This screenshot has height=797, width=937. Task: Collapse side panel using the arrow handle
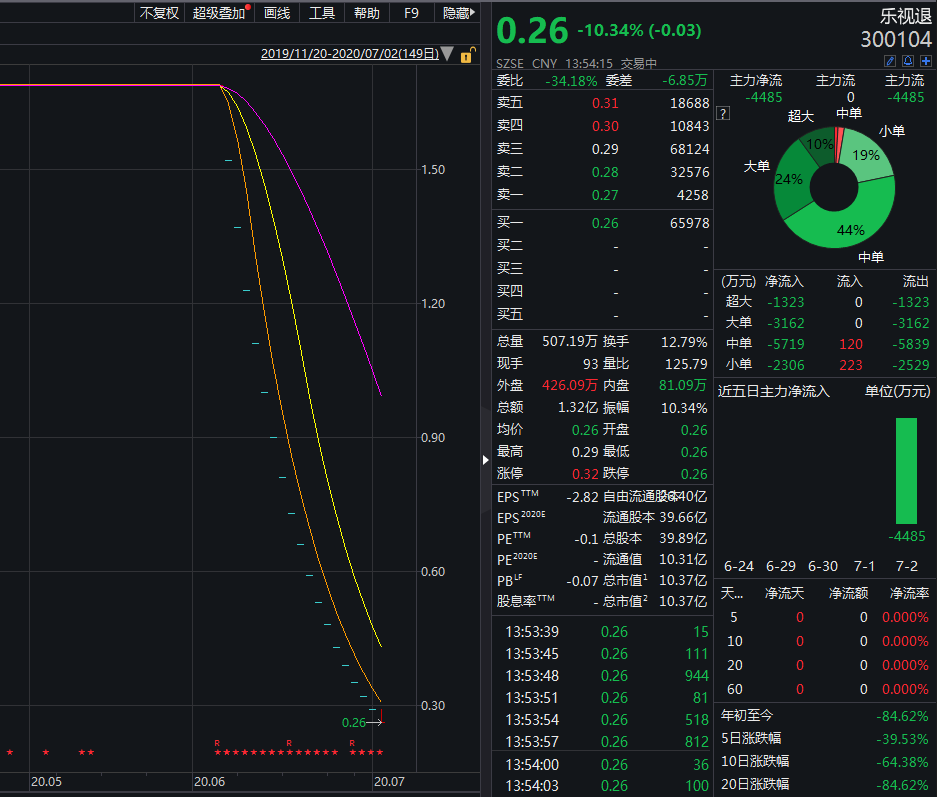pyautogui.click(x=486, y=459)
